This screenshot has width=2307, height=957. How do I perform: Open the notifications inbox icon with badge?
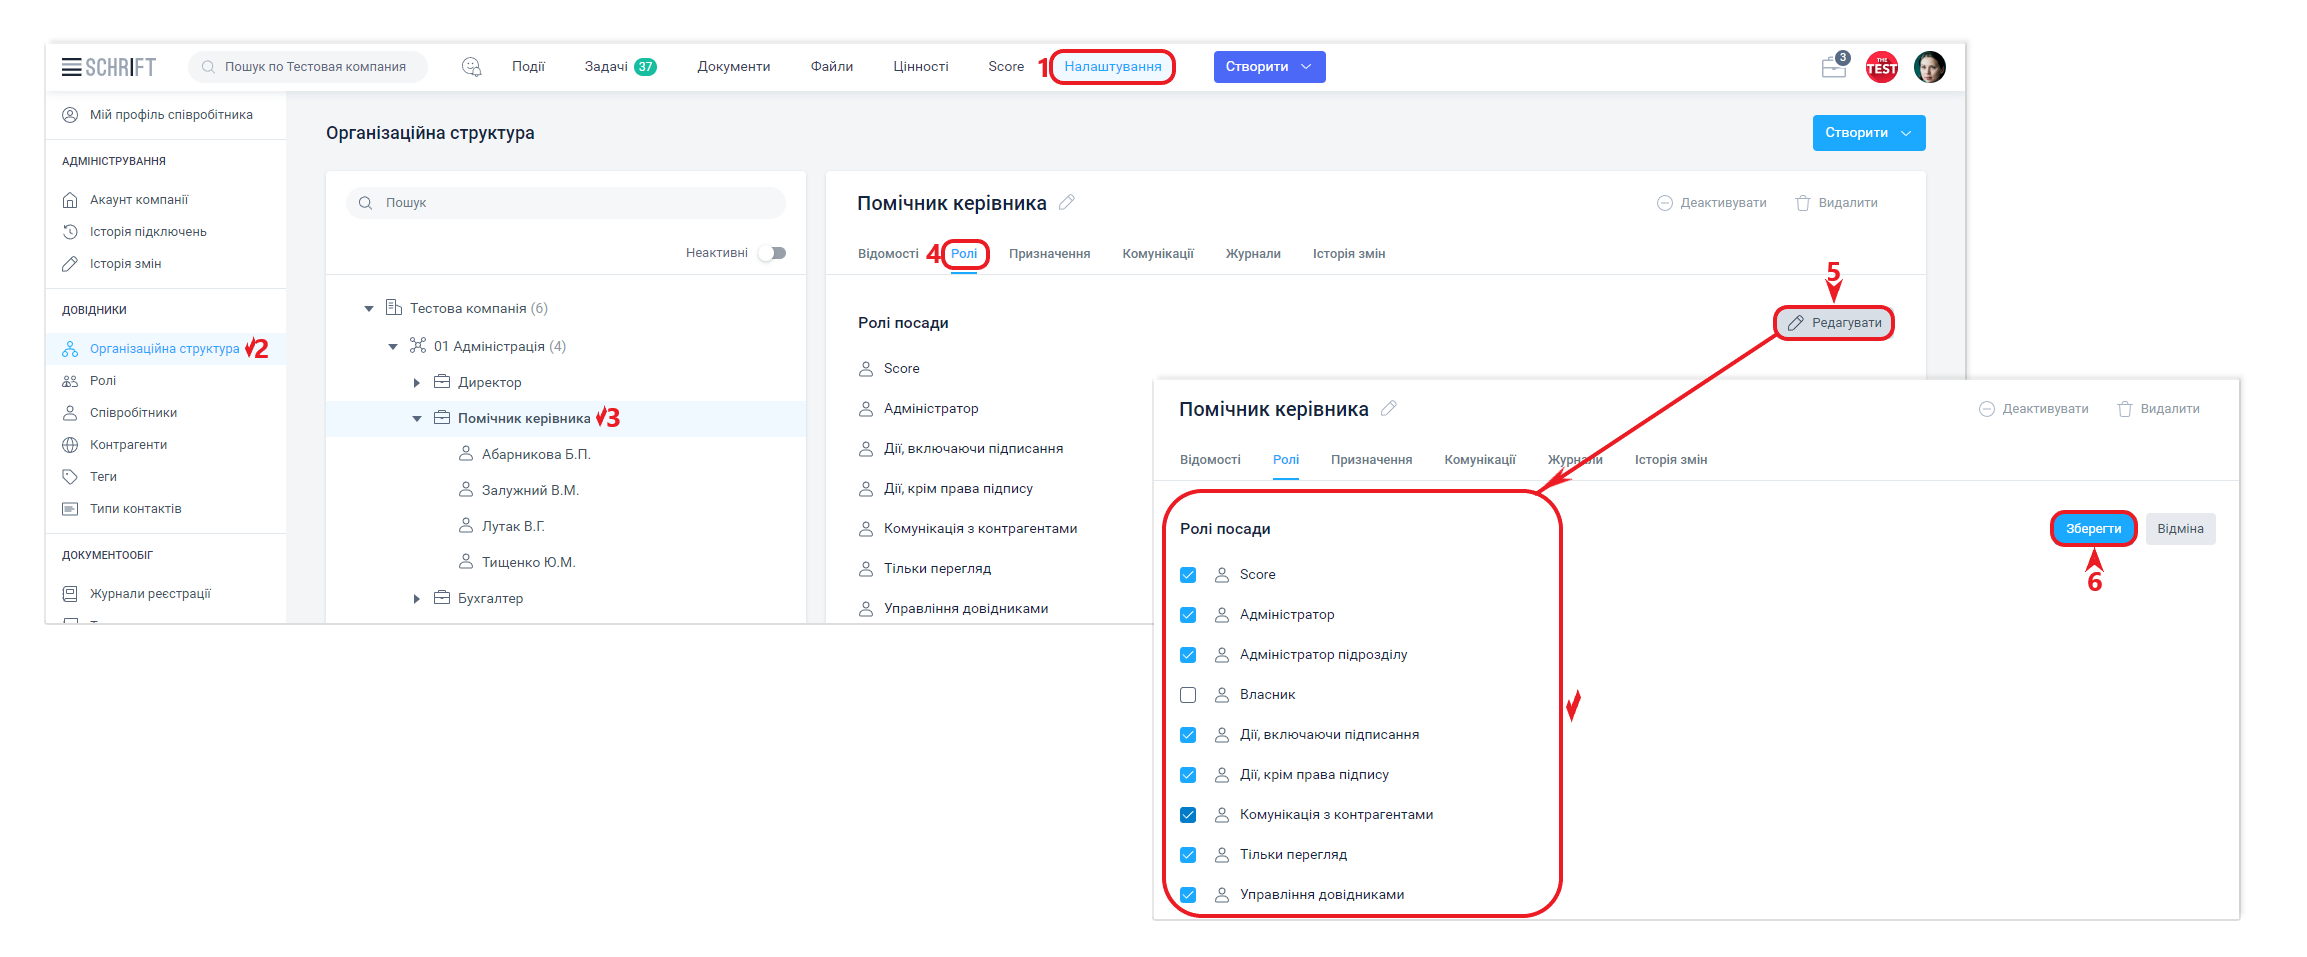coord(1833,67)
